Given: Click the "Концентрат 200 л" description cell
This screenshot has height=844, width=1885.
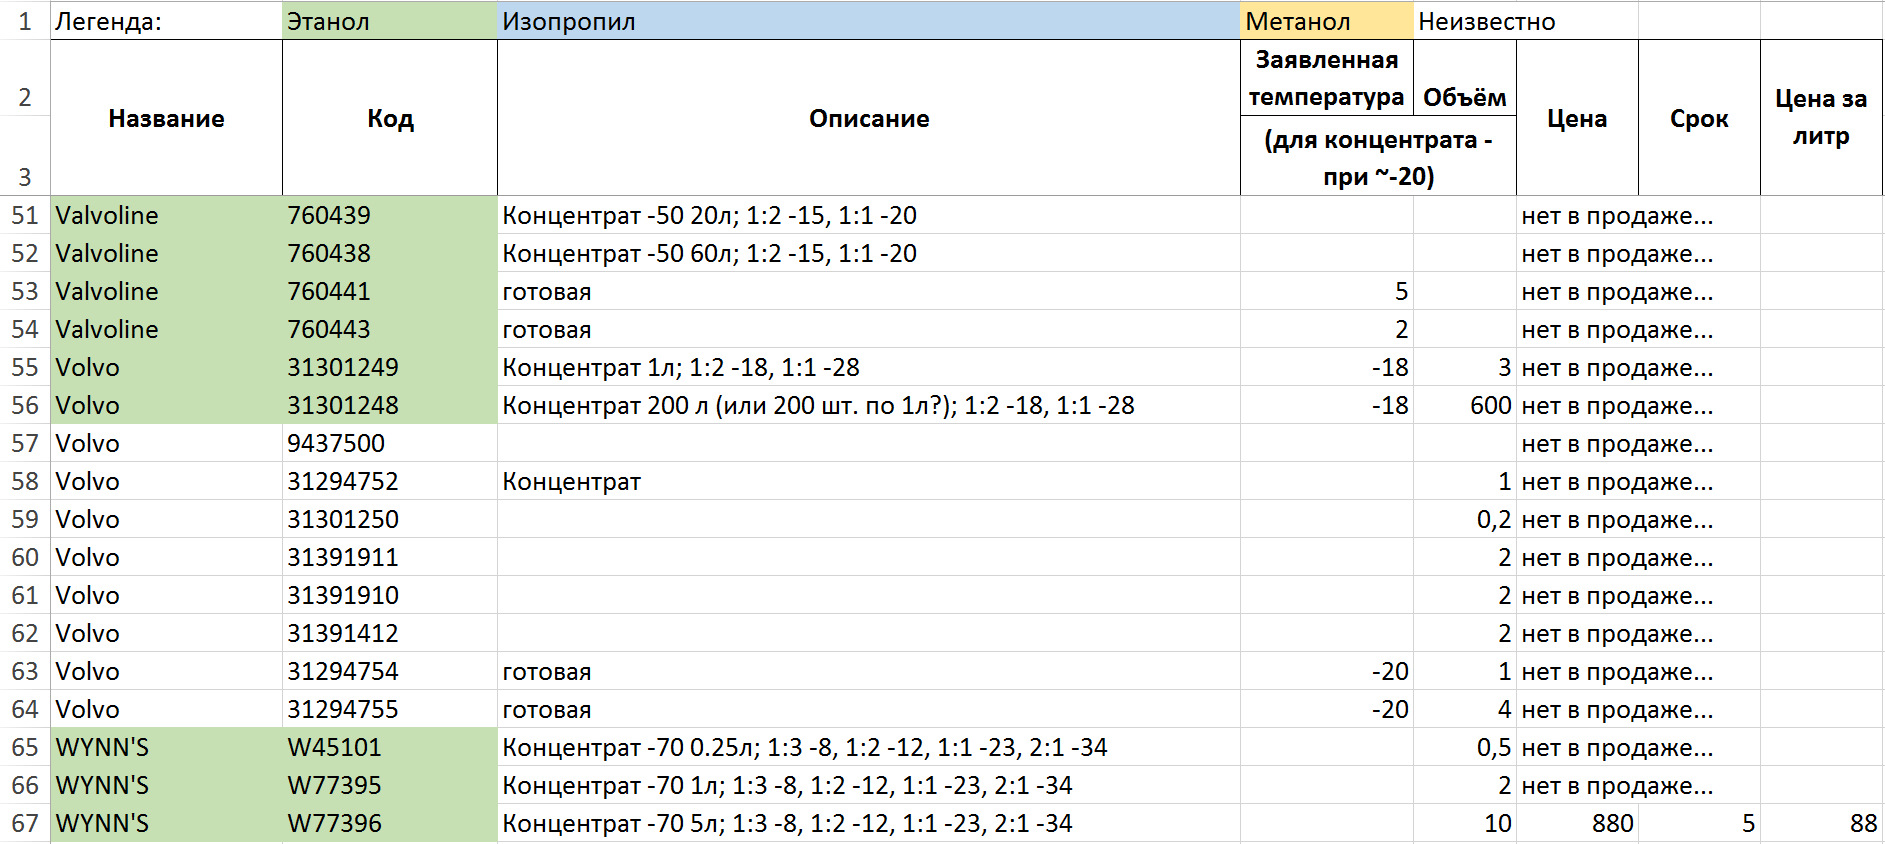Looking at the screenshot, I should [868, 405].
